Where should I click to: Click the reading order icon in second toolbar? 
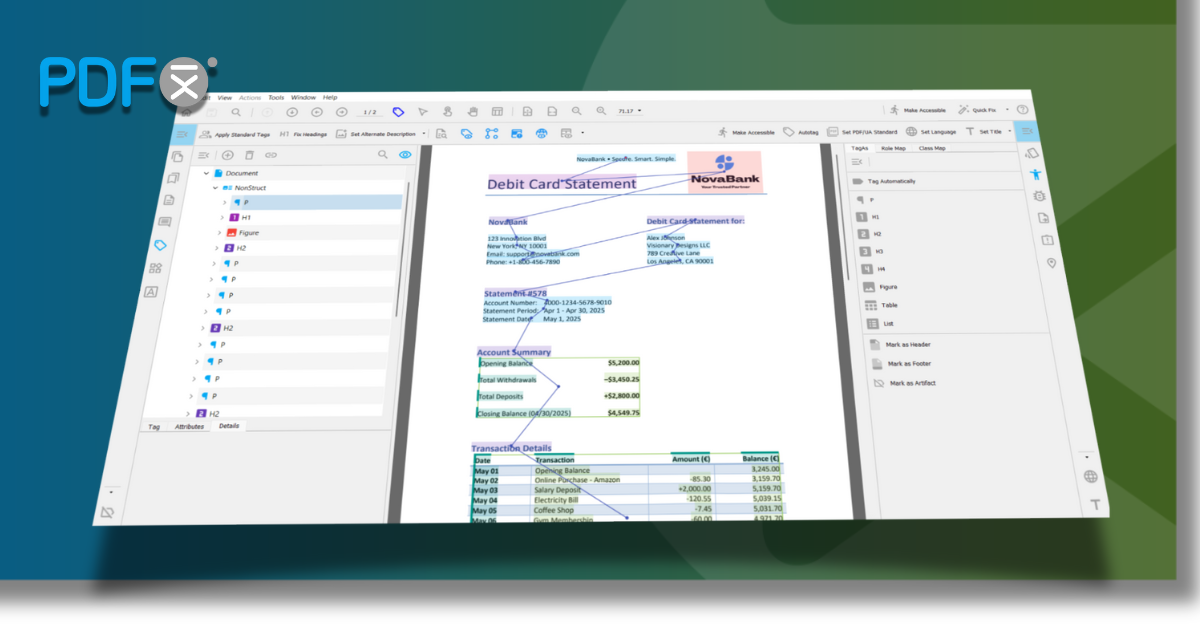pos(491,133)
